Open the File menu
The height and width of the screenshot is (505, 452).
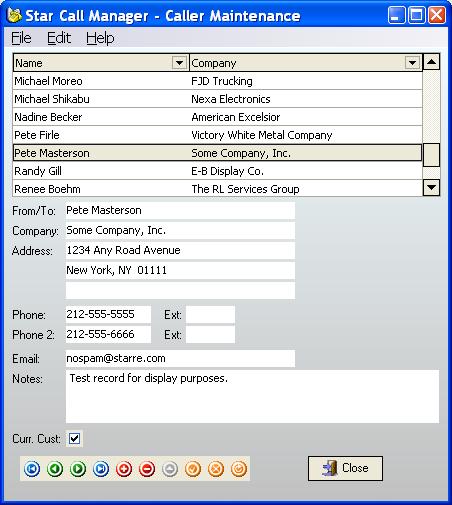tap(21, 38)
